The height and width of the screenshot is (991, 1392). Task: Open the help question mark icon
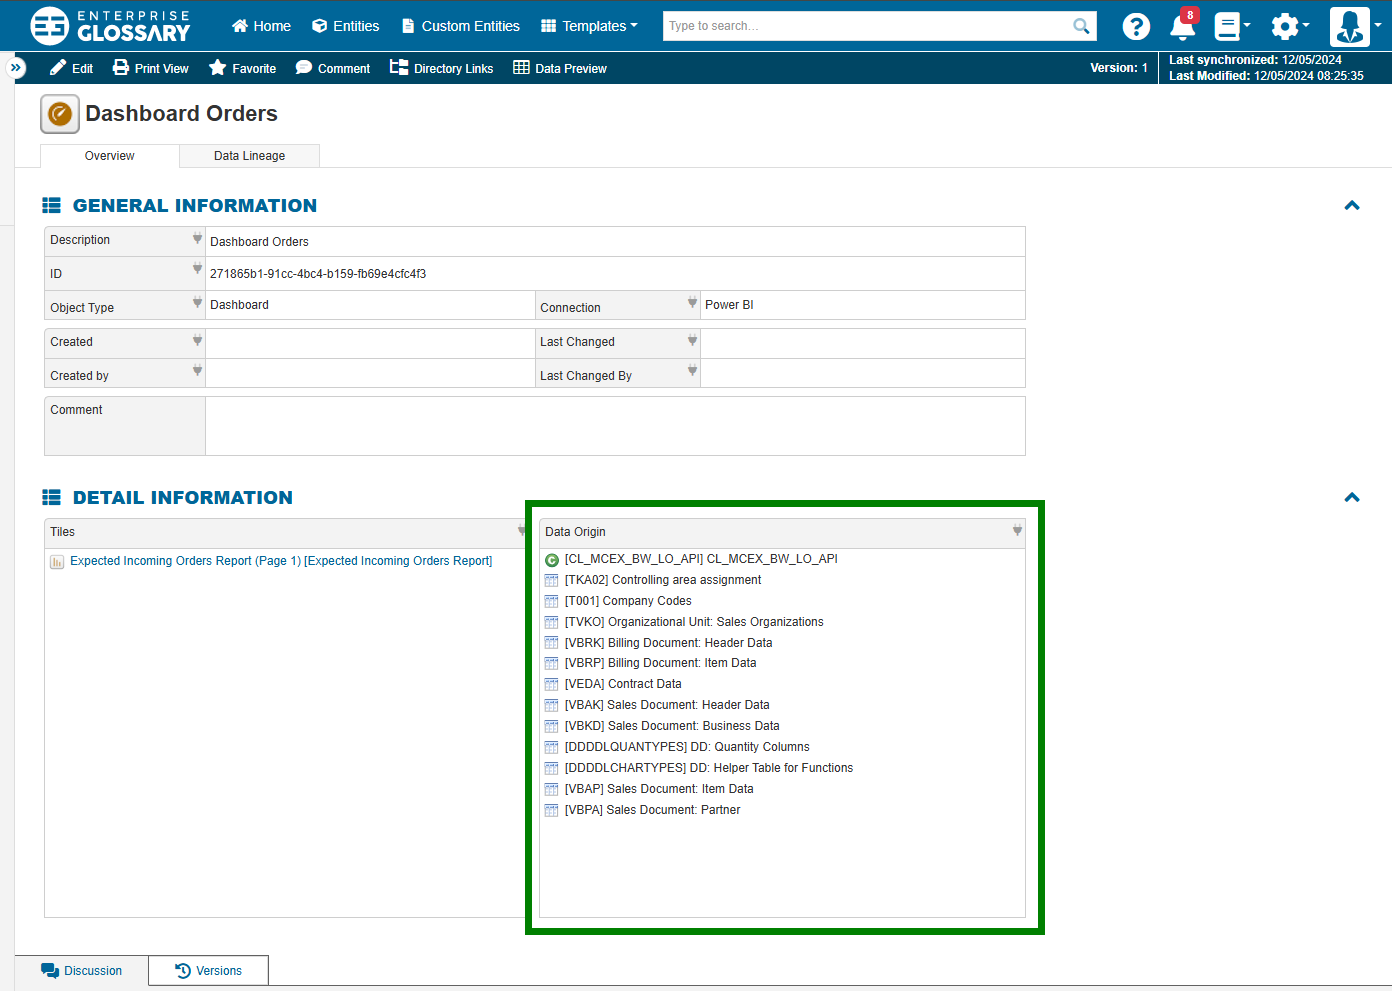(x=1135, y=26)
